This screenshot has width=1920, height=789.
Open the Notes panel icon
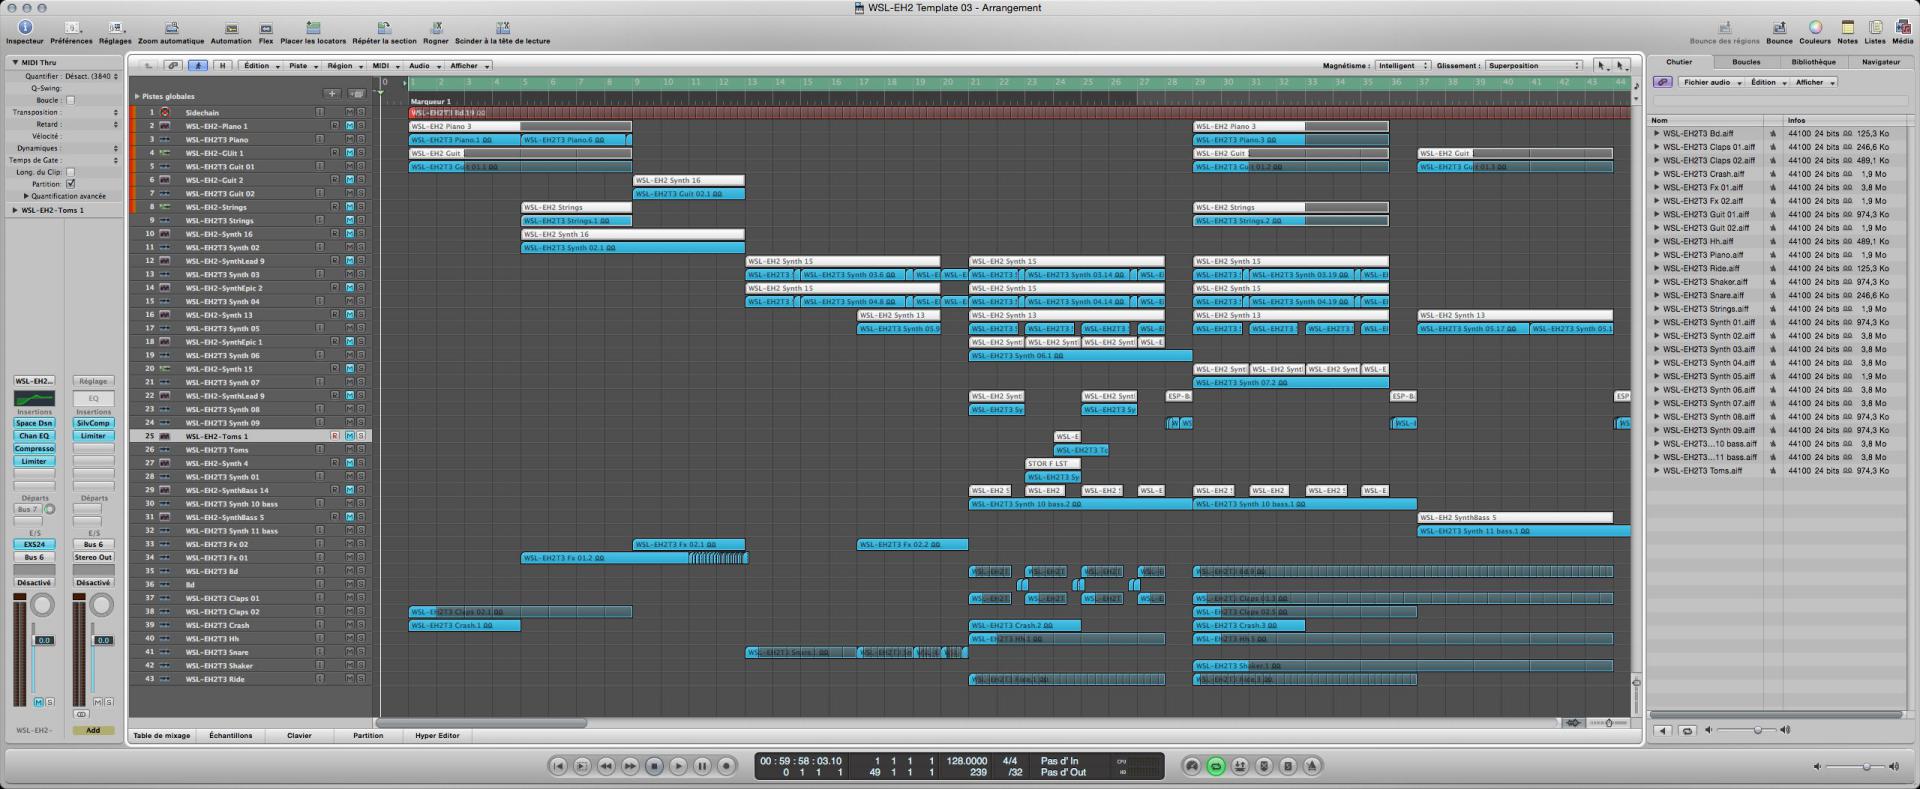pyautogui.click(x=1847, y=28)
